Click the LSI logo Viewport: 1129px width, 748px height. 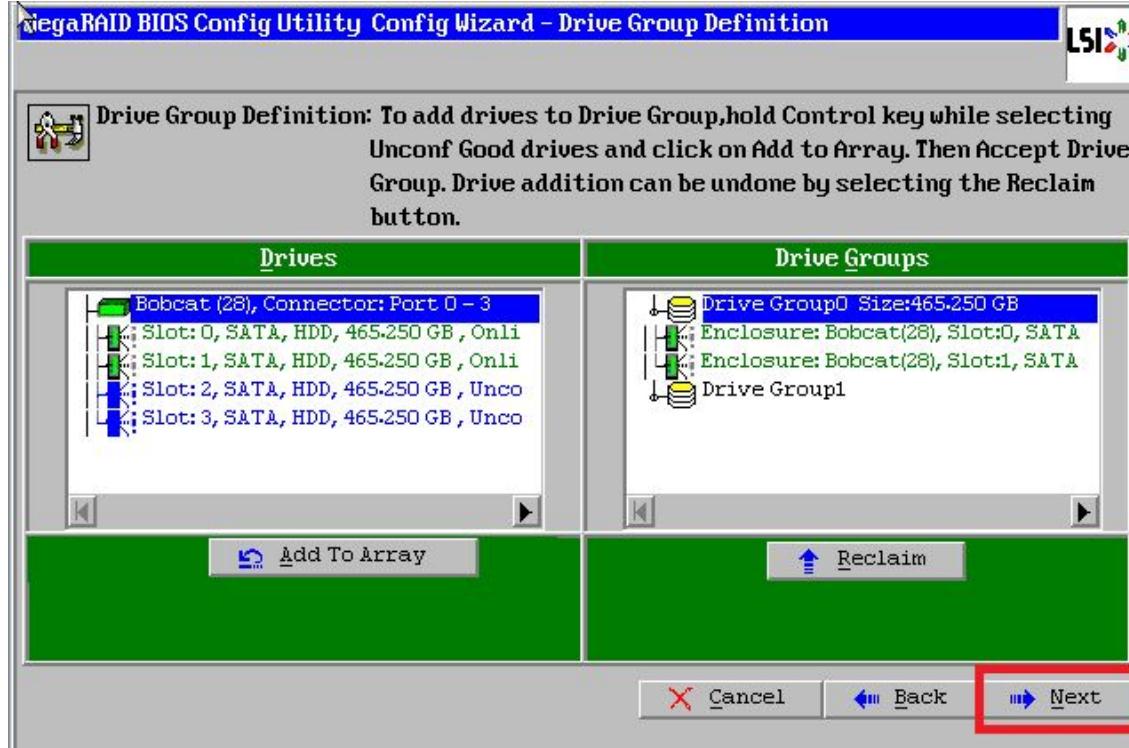click(1097, 44)
